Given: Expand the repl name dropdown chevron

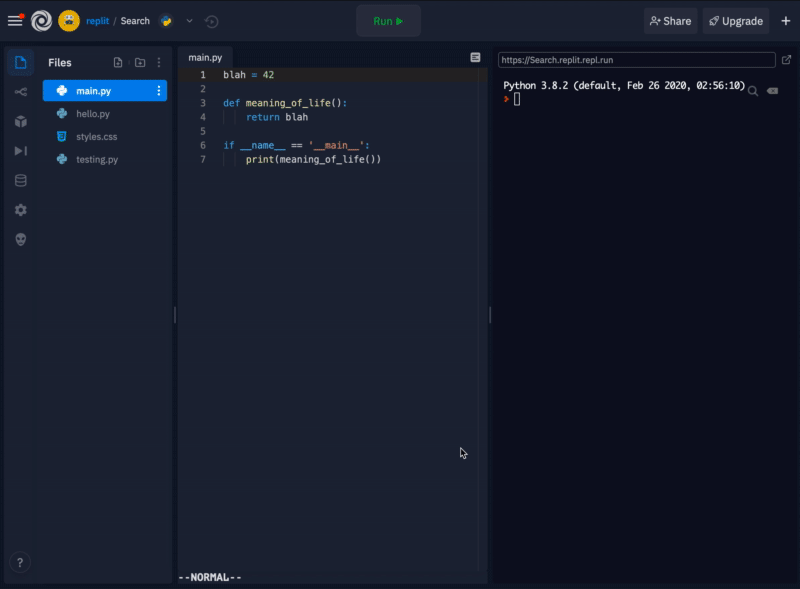Looking at the screenshot, I should 189,21.
